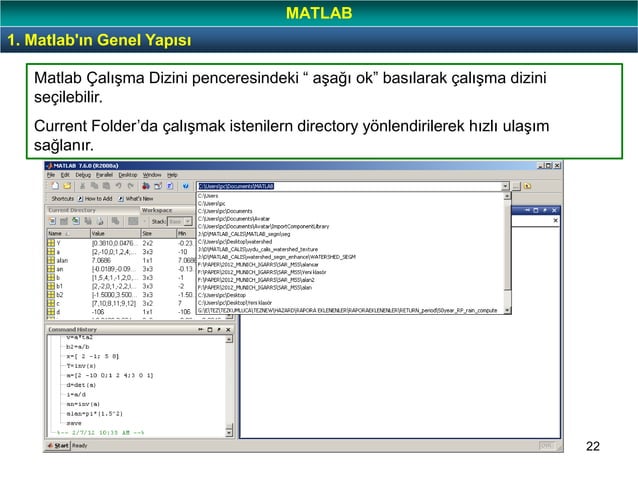638x479 pixels.
Task: Click the Undo arrow icon
Action: click(118, 186)
